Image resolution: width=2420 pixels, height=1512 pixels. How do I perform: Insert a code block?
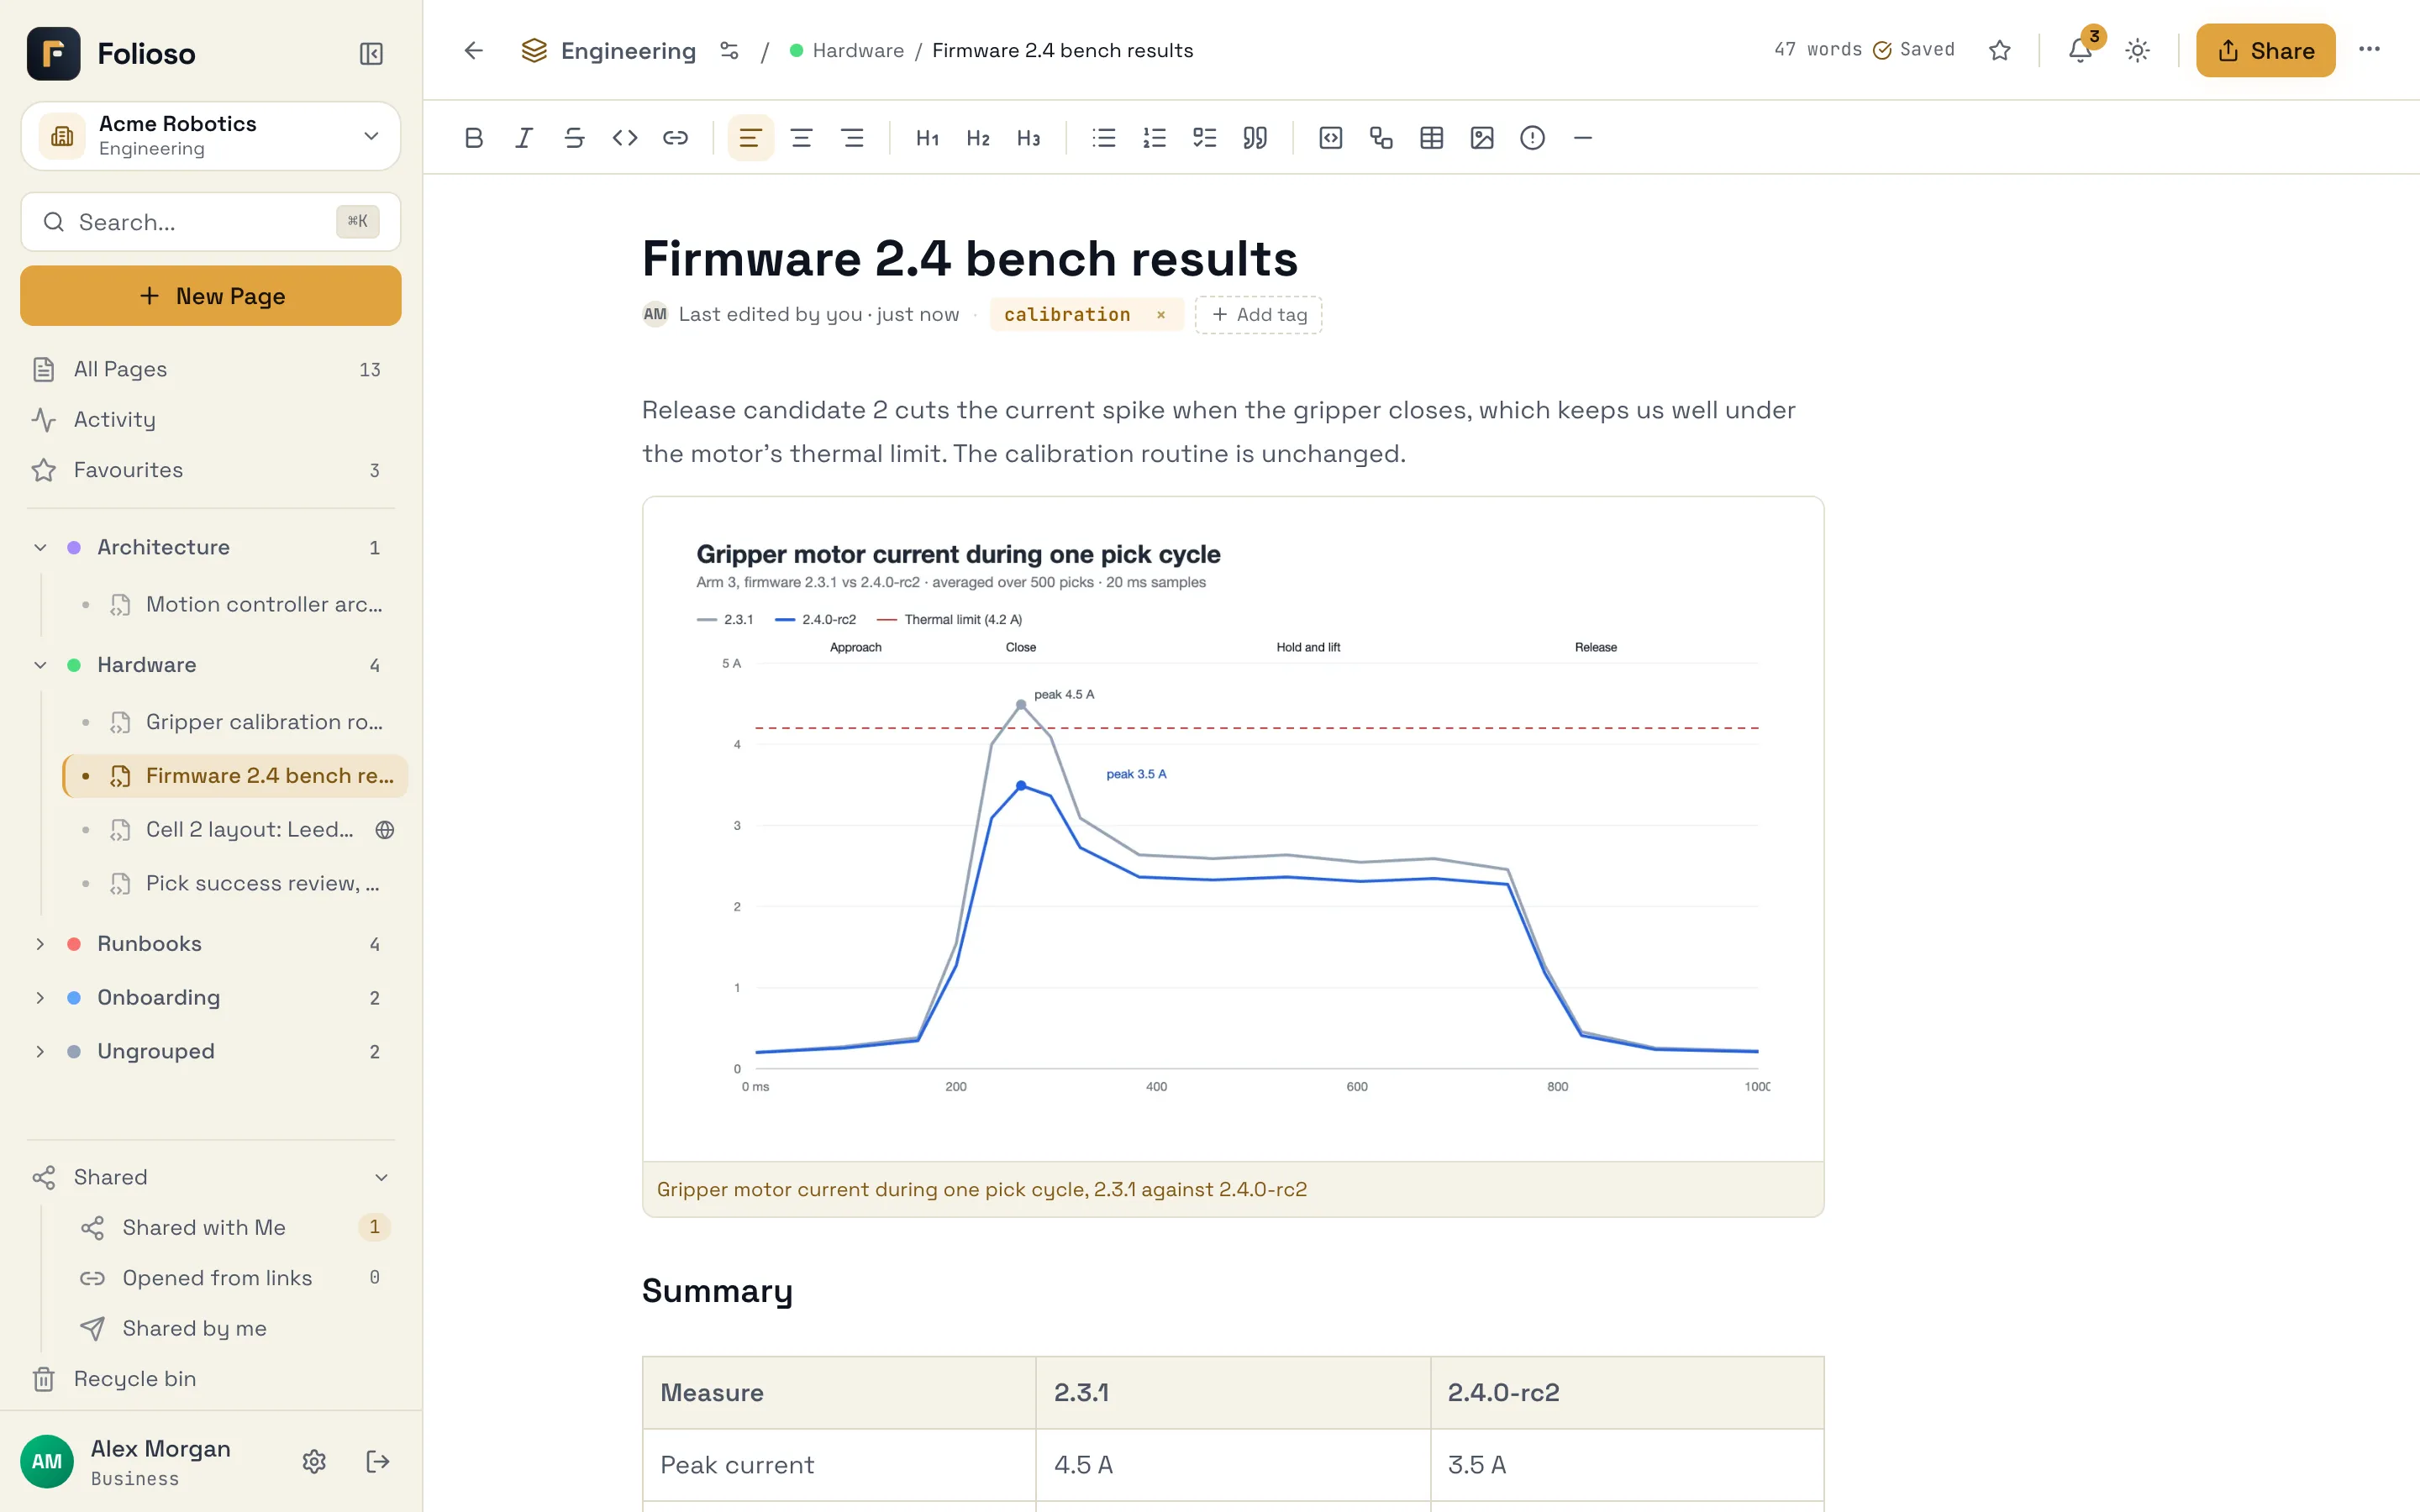[x=1330, y=138]
